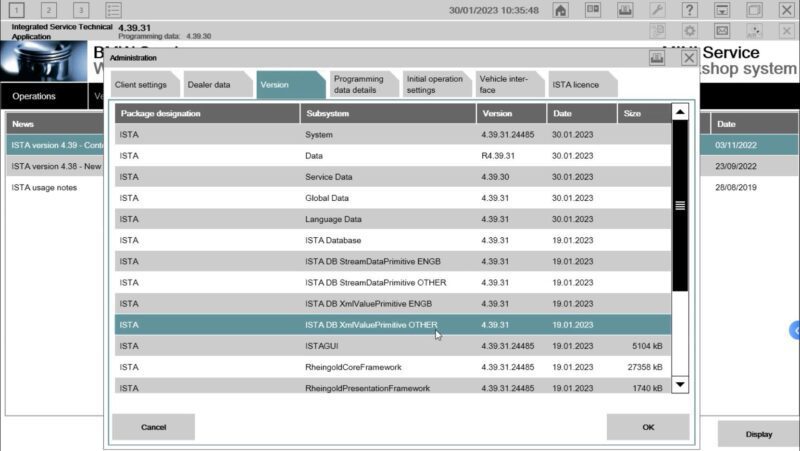The image size is (800, 451).
Task: Click the session 3 icon in top bar
Action: point(81,10)
